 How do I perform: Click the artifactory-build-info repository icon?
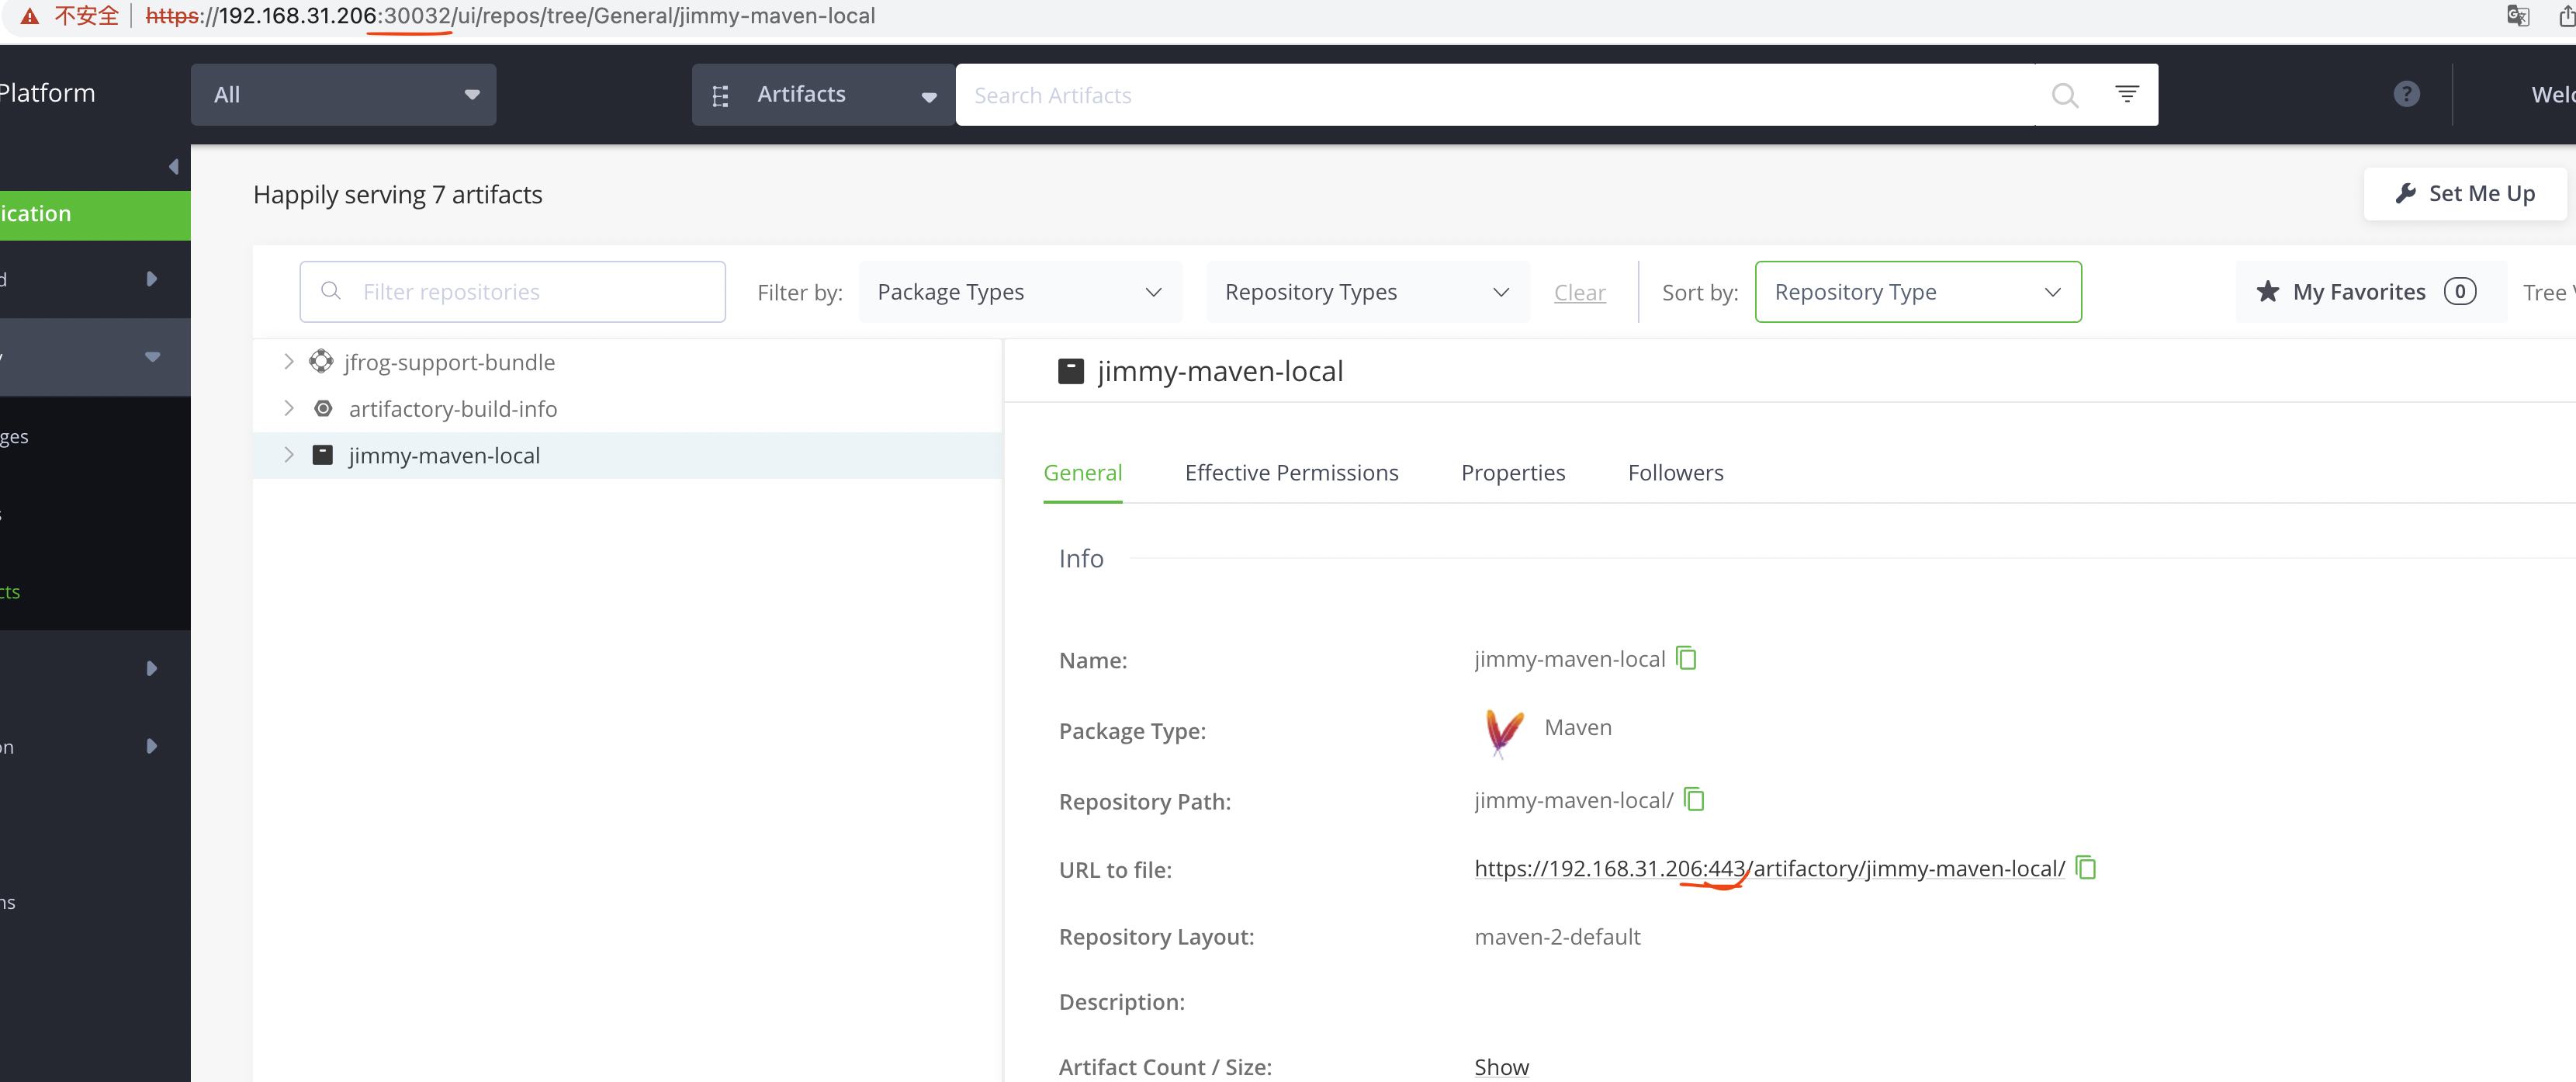tap(323, 408)
